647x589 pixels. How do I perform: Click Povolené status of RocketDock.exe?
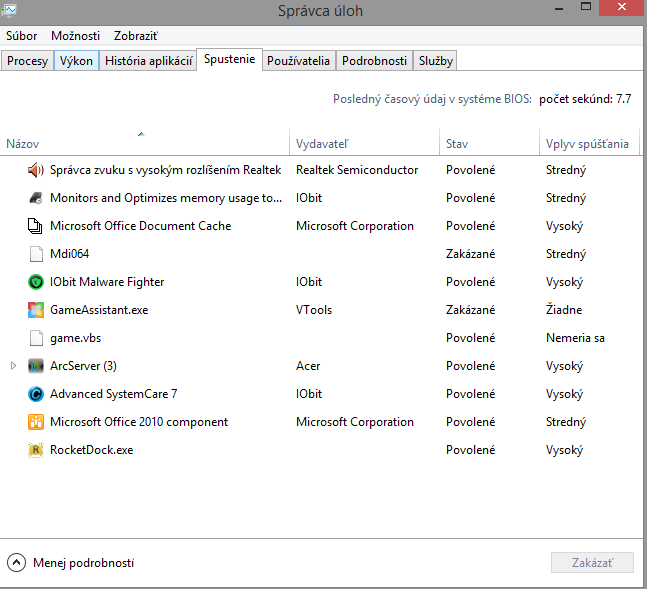(470, 450)
